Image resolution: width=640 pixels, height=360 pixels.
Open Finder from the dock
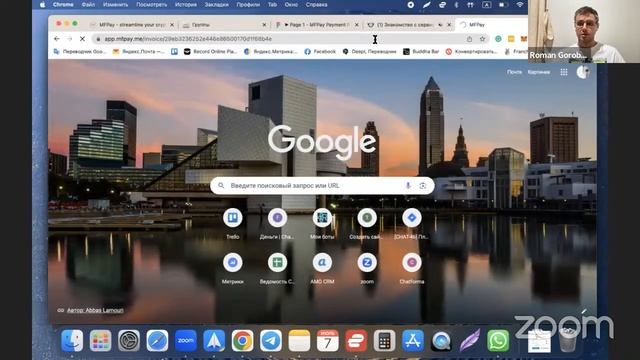click(x=72, y=340)
